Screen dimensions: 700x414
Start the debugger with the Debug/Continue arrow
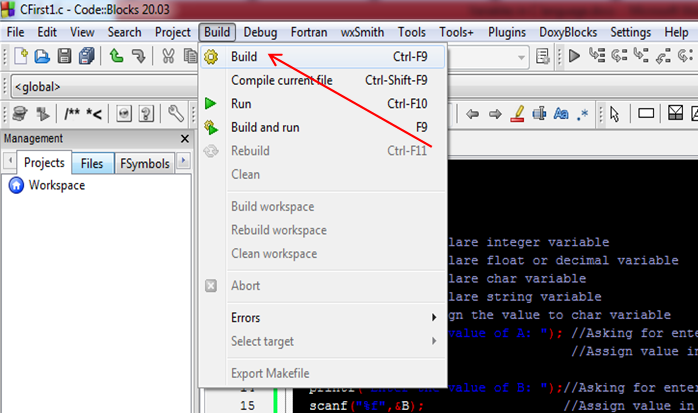coord(574,56)
